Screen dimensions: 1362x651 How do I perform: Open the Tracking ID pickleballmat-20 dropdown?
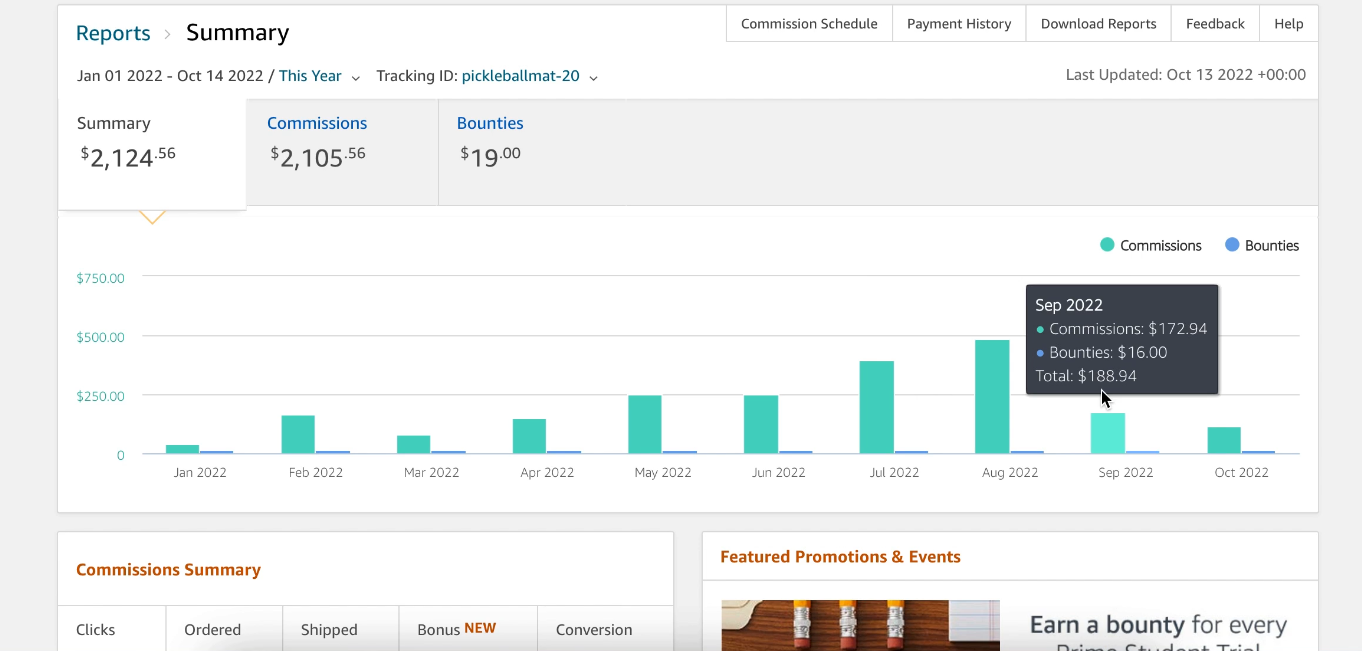(x=530, y=76)
